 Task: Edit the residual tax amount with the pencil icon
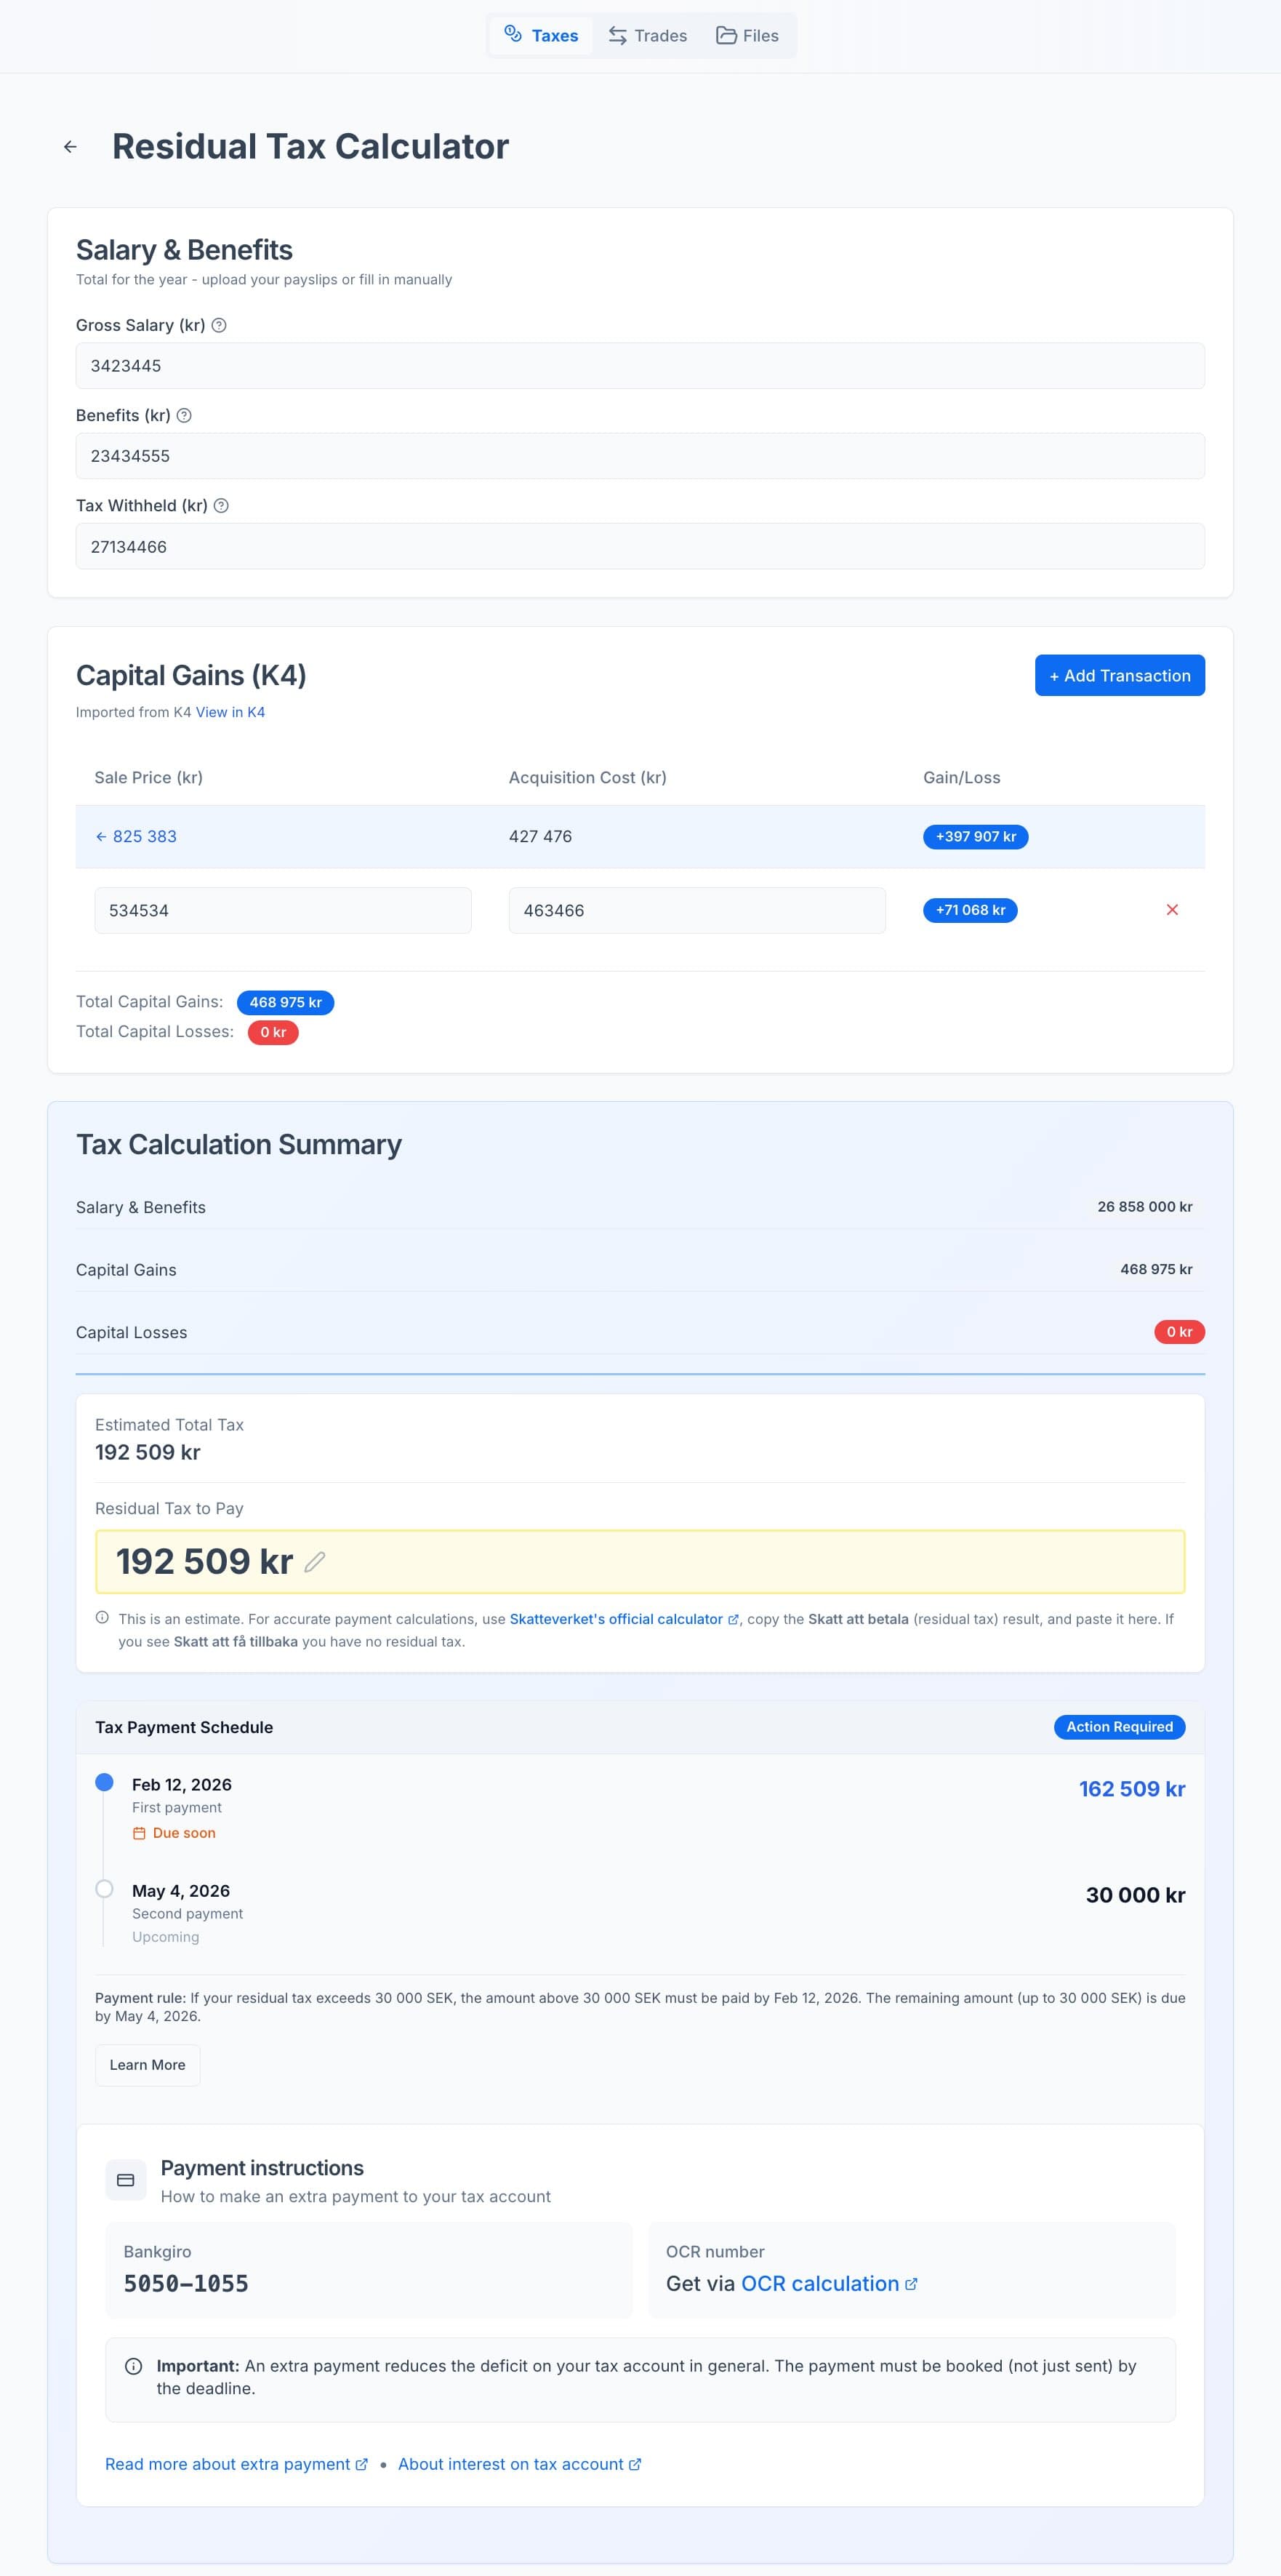coord(315,1561)
